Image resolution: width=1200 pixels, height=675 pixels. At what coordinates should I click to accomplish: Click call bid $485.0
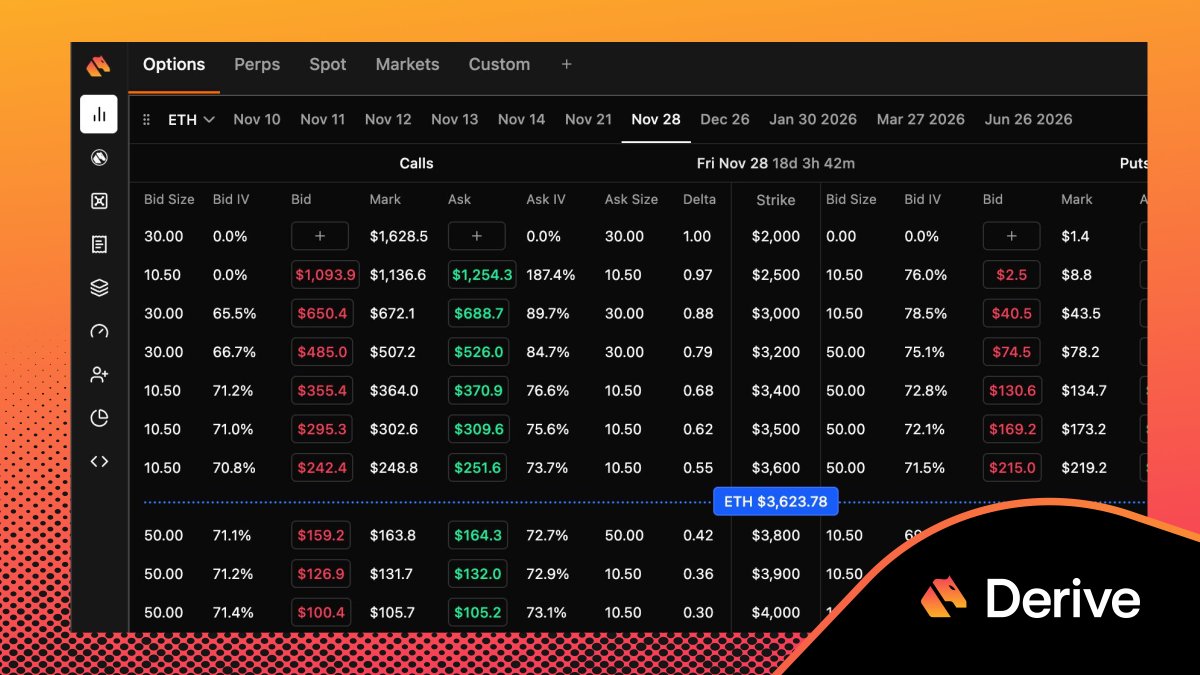pos(321,352)
